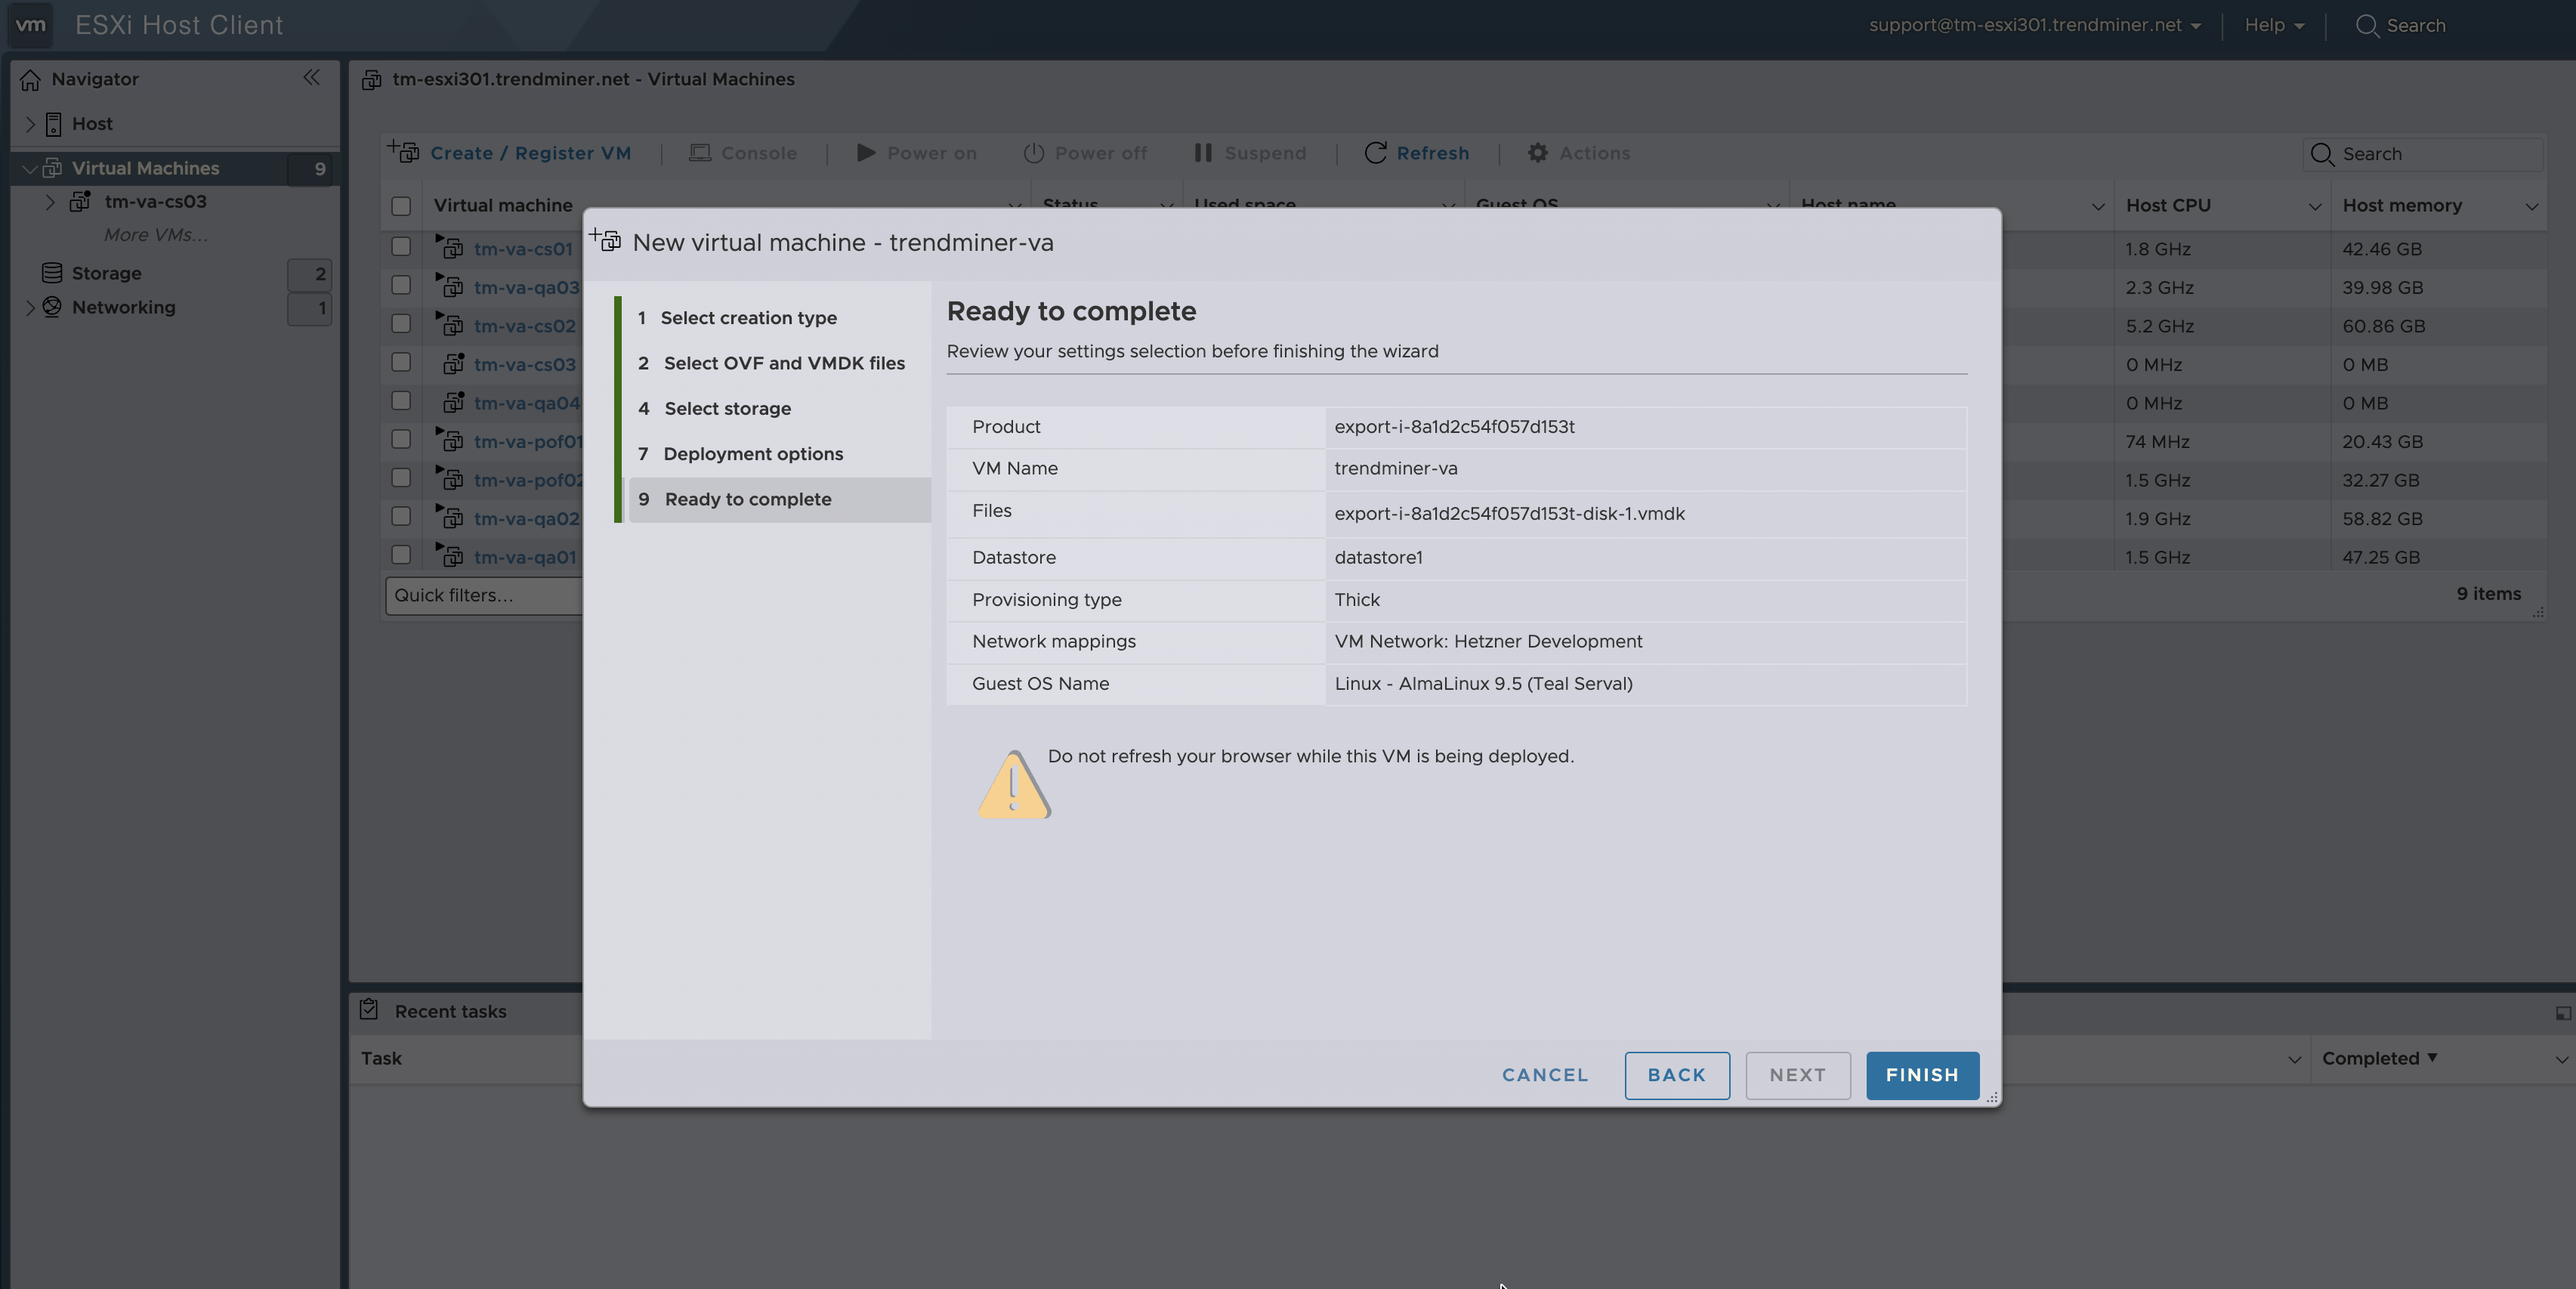Open the Help dropdown menu

(x=2273, y=25)
